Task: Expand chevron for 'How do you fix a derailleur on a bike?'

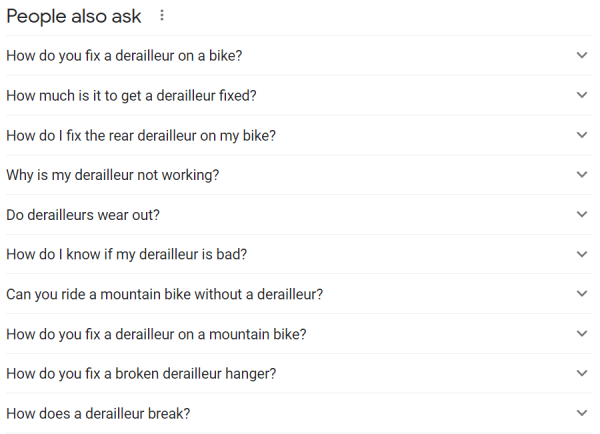Action: [582, 56]
